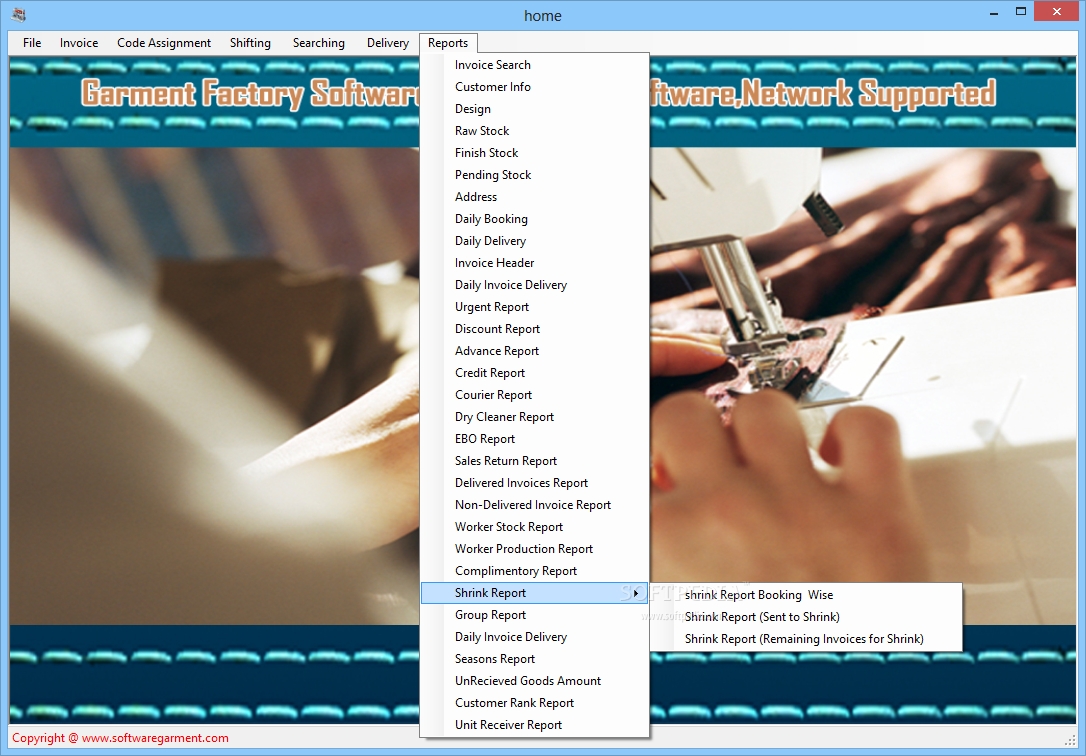Choose Daily Invoice Delivery below Group Report
Image resolution: width=1086 pixels, height=756 pixels.
[x=535, y=637]
